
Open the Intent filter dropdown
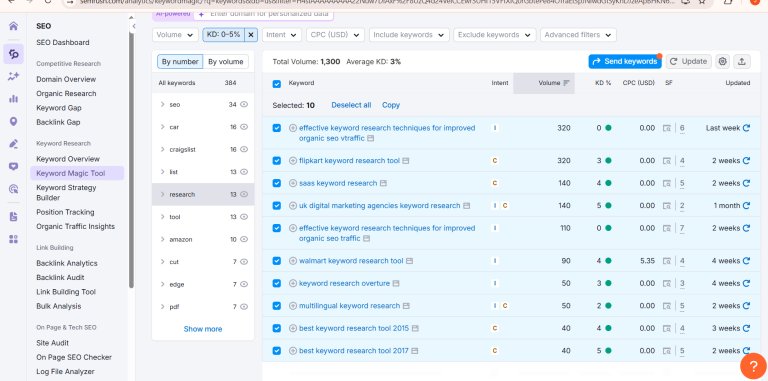282,35
